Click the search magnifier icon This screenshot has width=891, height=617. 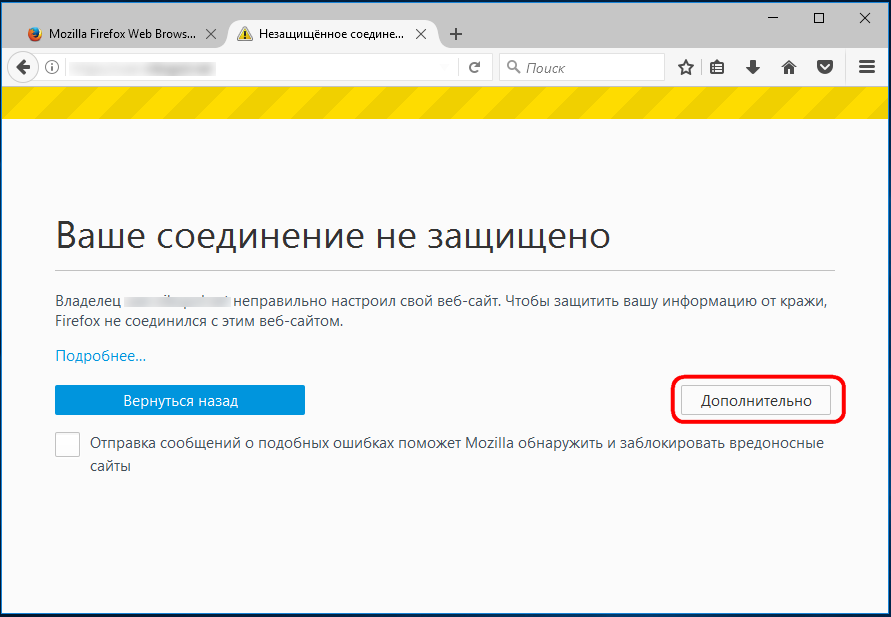click(513, 67)
